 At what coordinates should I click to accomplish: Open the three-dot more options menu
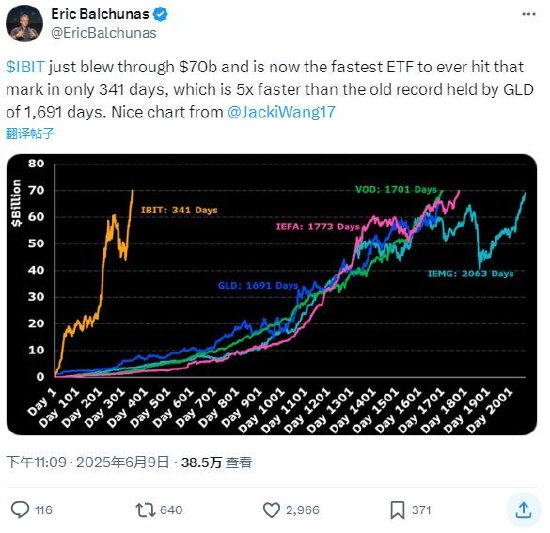click(x=529, y=14)
